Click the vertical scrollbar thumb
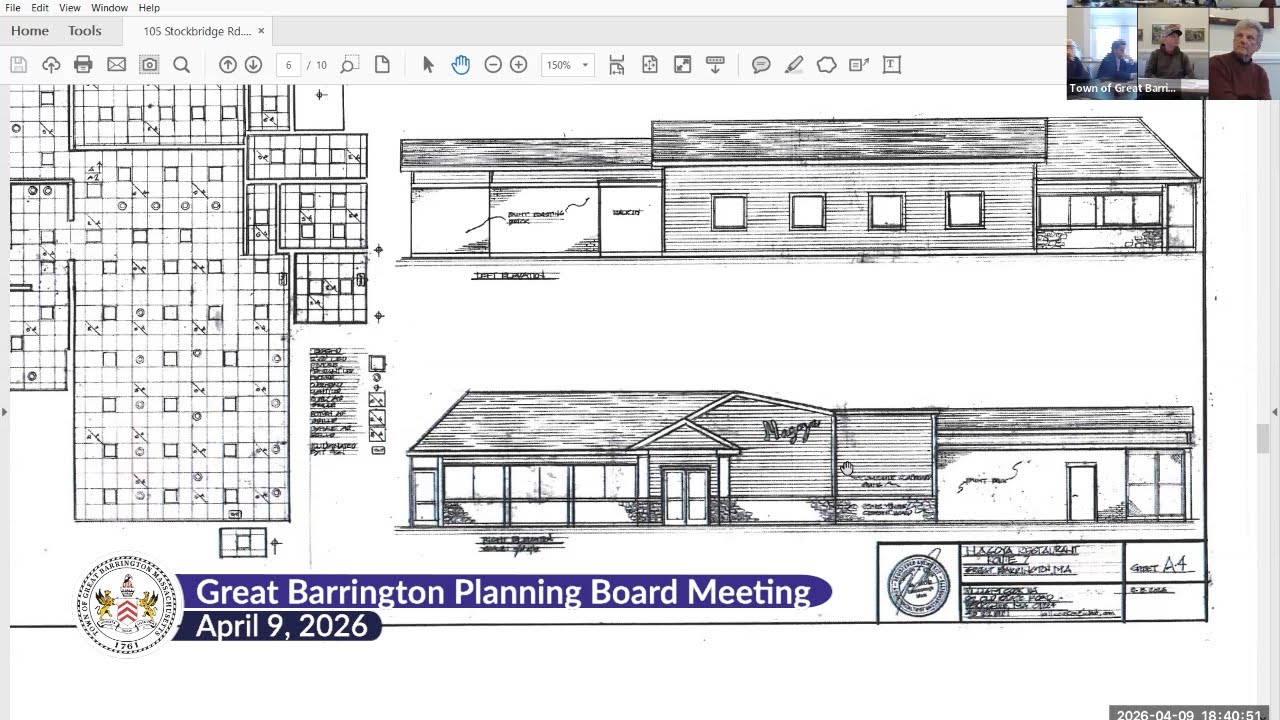Screen dimensions: 1280x720 1263,438
